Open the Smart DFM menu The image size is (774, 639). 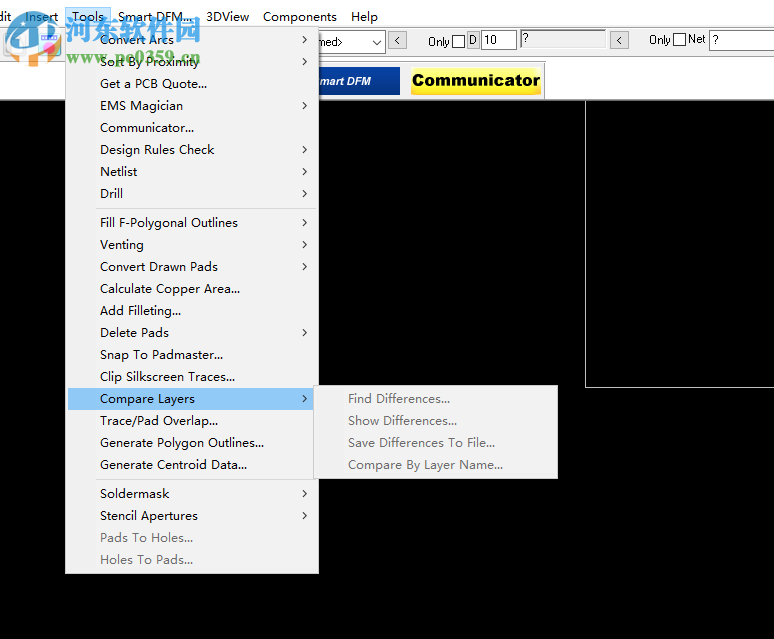[155, 17]
